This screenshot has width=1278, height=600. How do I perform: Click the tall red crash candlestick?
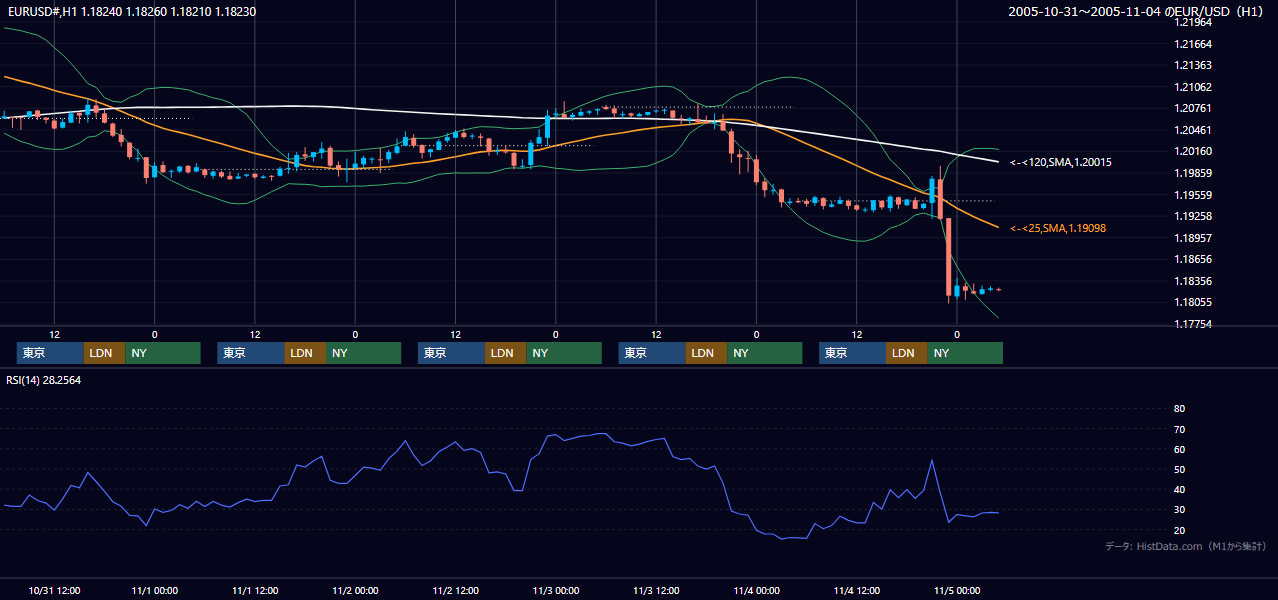point(948,259)
